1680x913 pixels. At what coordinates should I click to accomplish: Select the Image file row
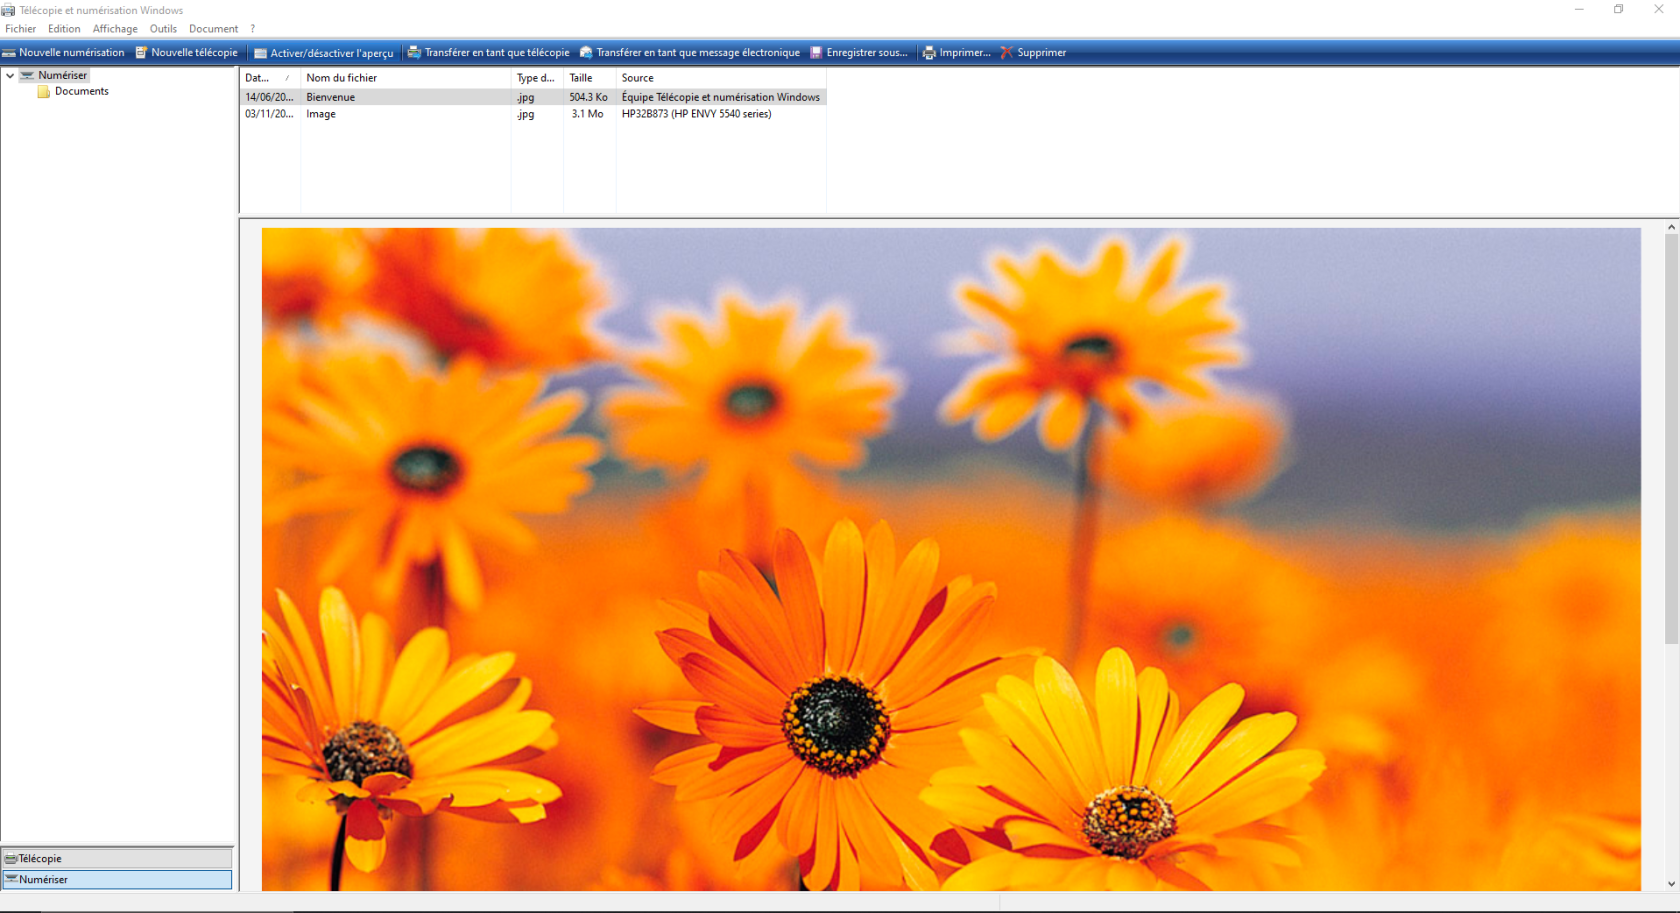pyautogui.click(x=533, y=114)
